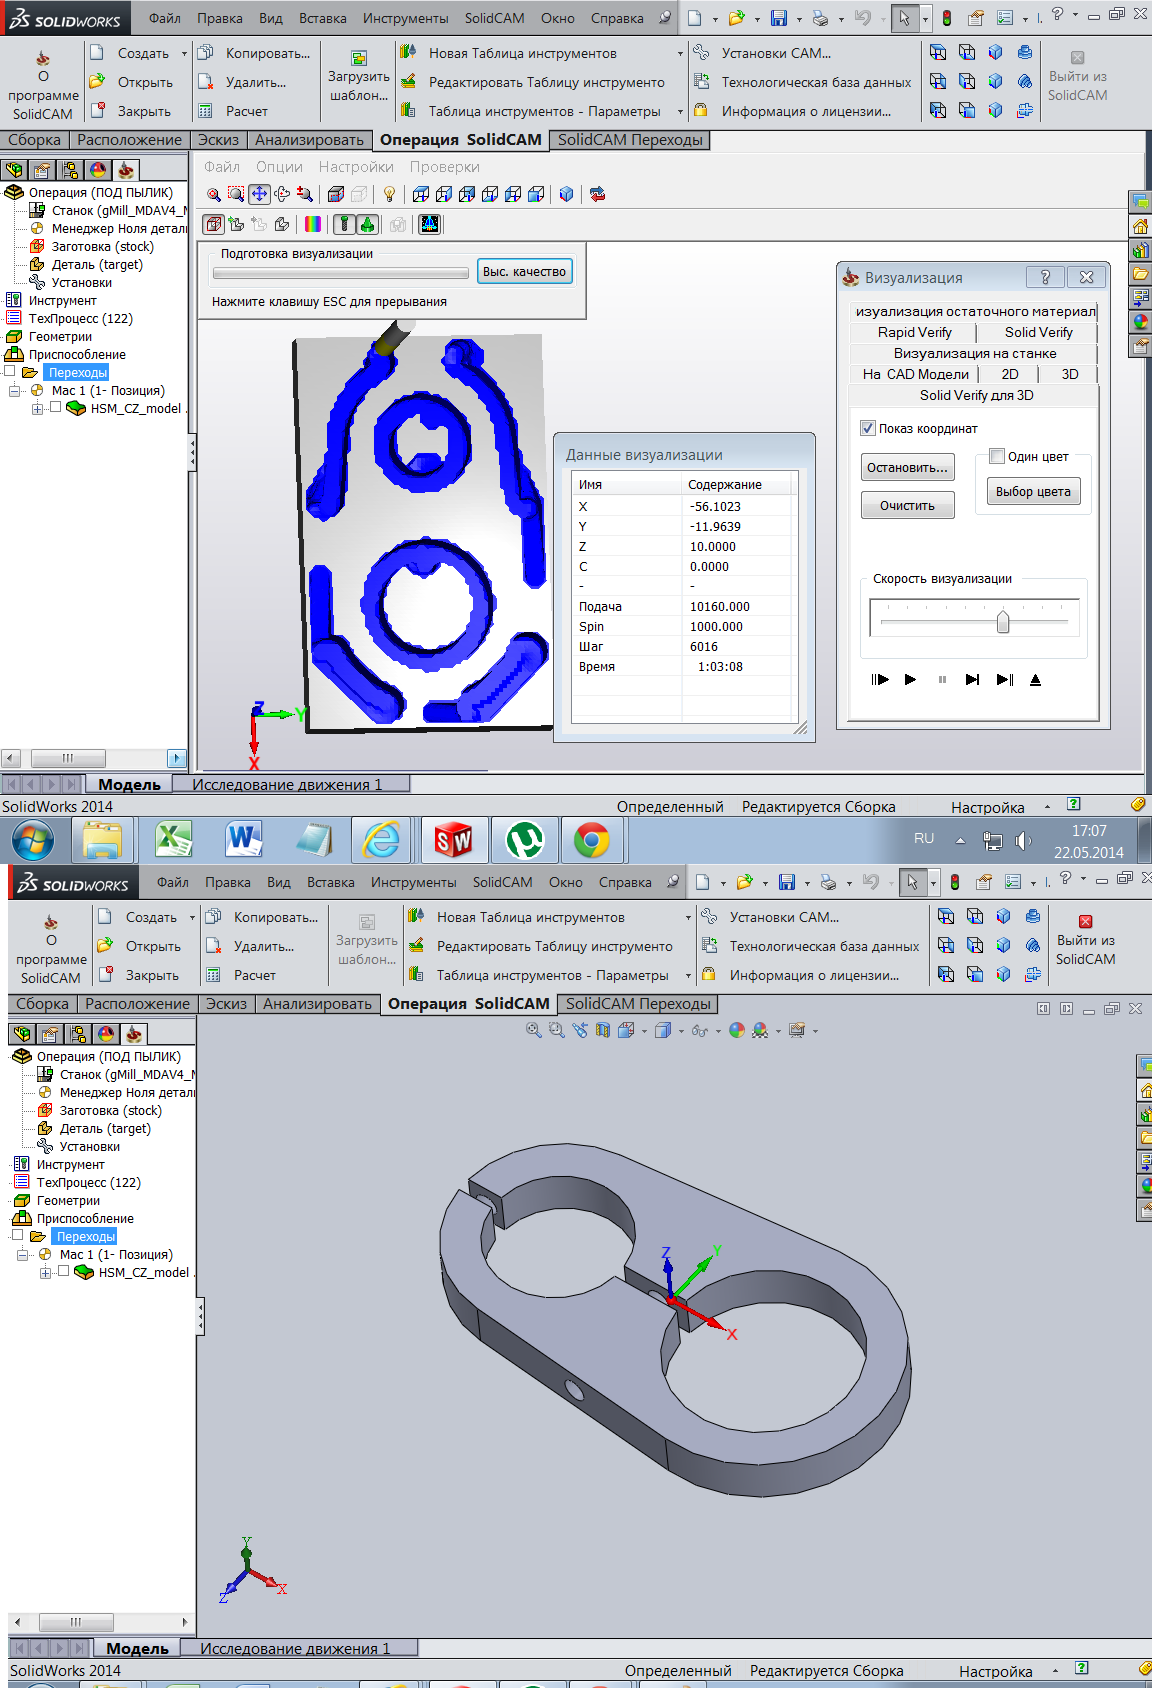1152x1688 pixels.
Task: Click the Очистить button
Action: (x=907, y=505)
